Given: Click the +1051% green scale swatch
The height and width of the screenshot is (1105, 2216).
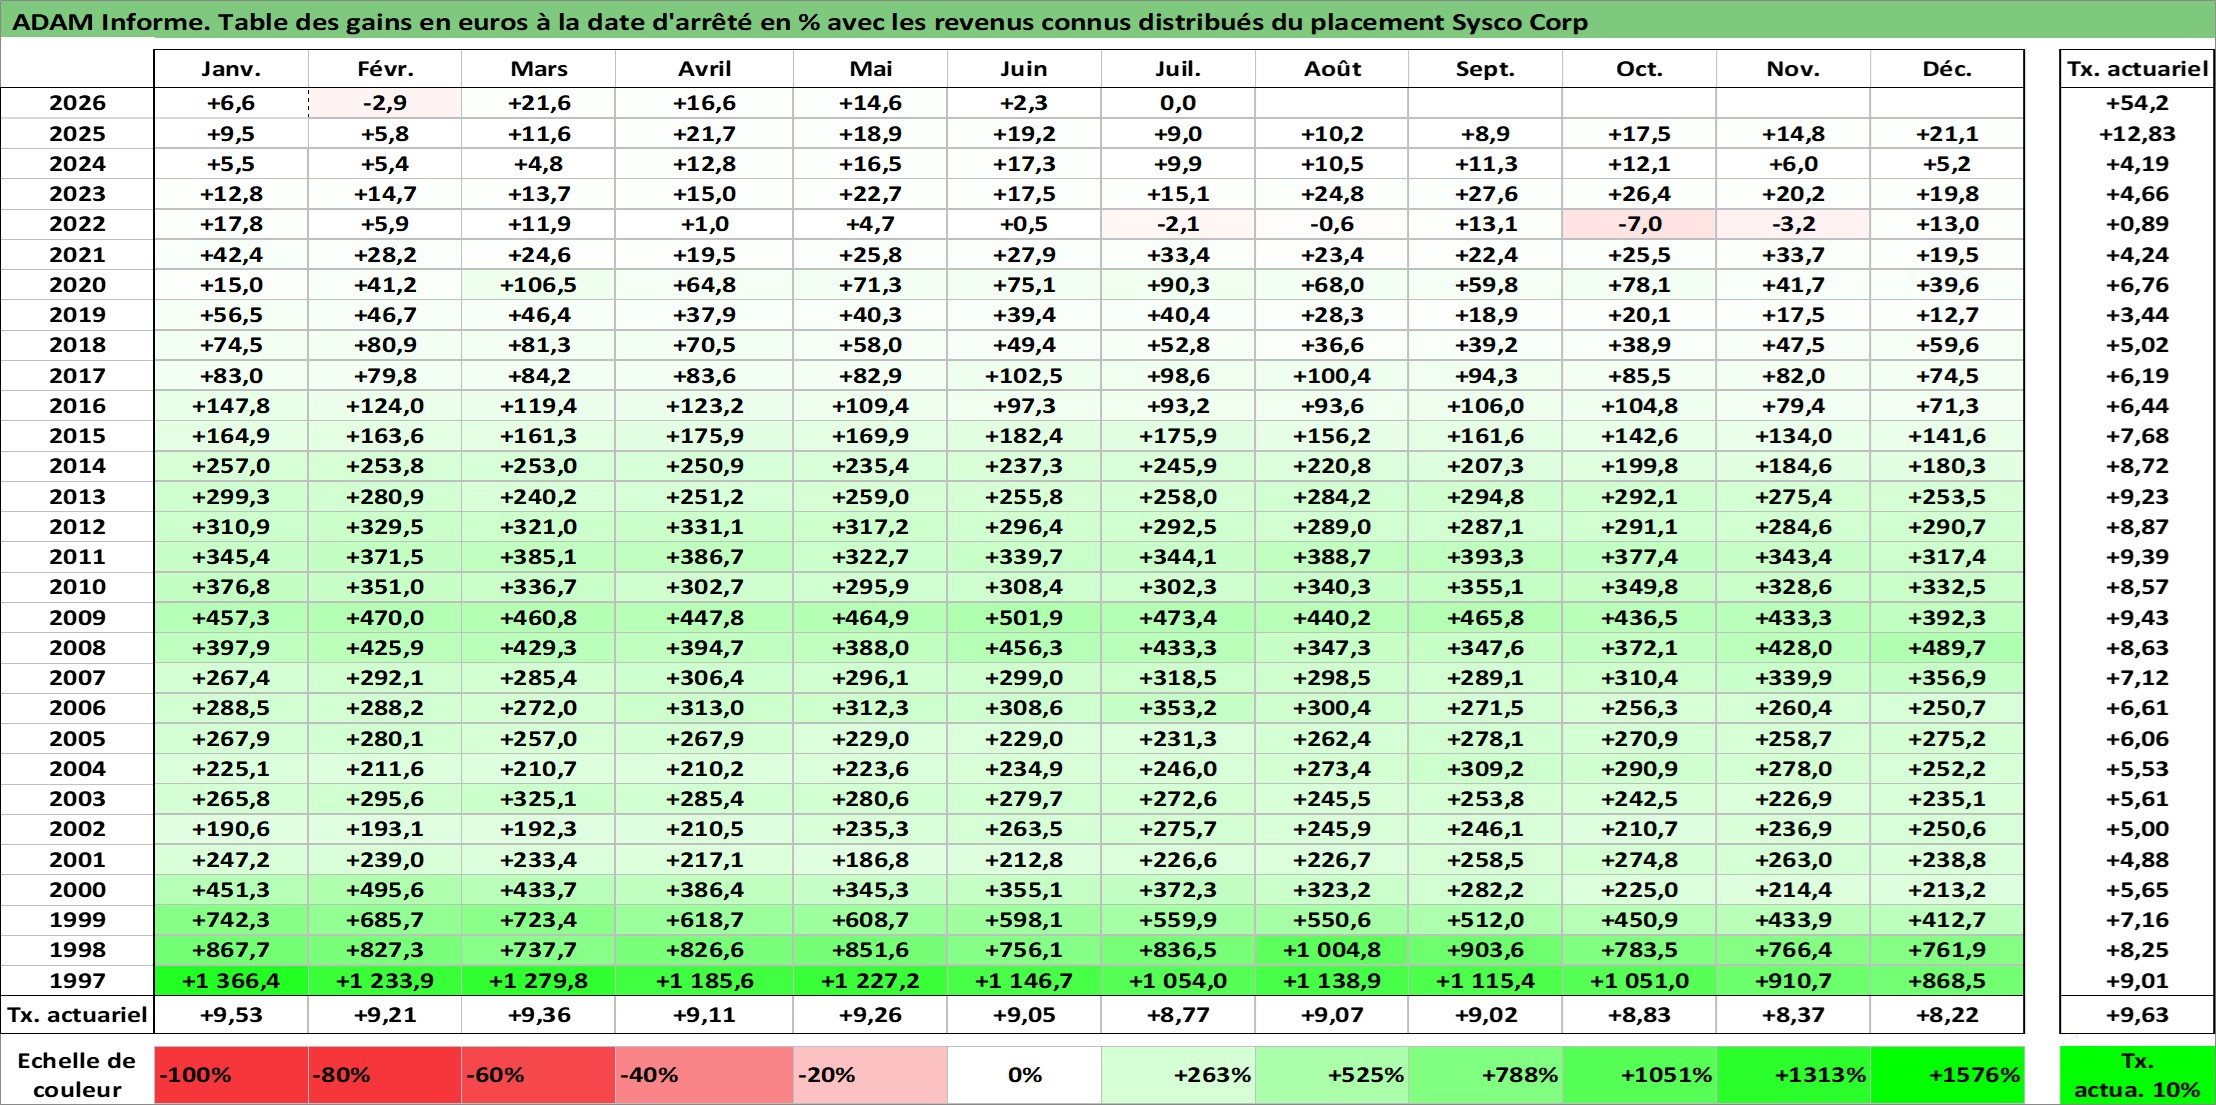Looking at the screenshot, I should [x=1640, y=1075].
